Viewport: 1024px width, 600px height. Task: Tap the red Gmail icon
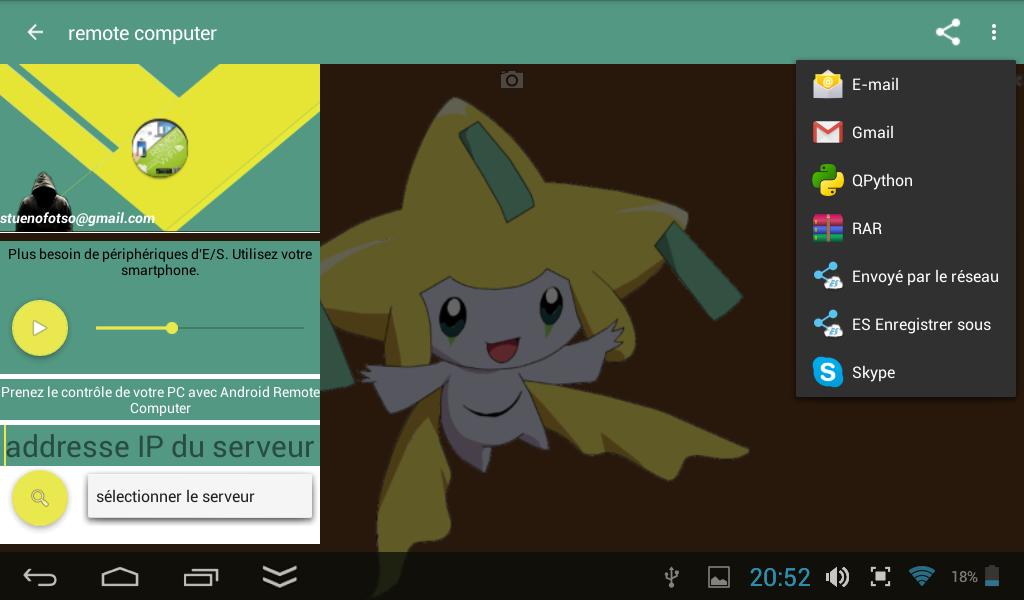(827, 133)
